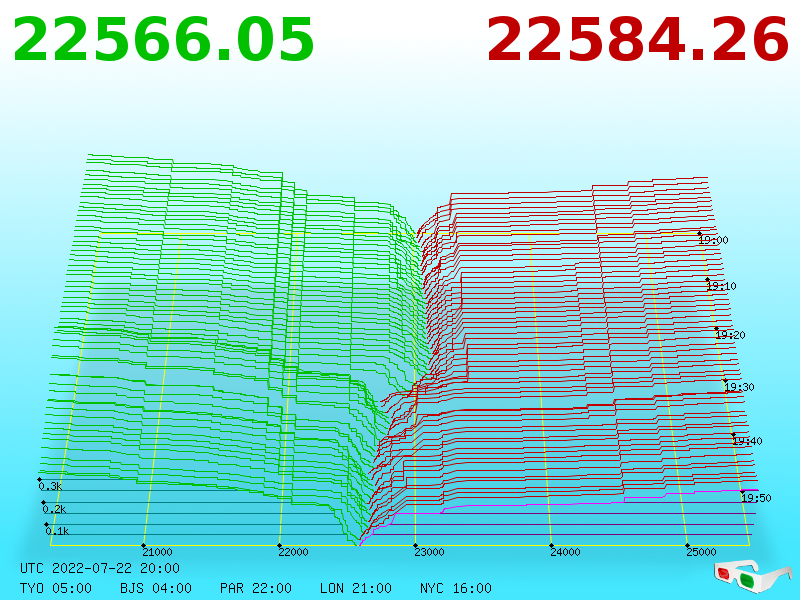
Task: Click the PAR 22:00 time
Action: tap(256, 588)
